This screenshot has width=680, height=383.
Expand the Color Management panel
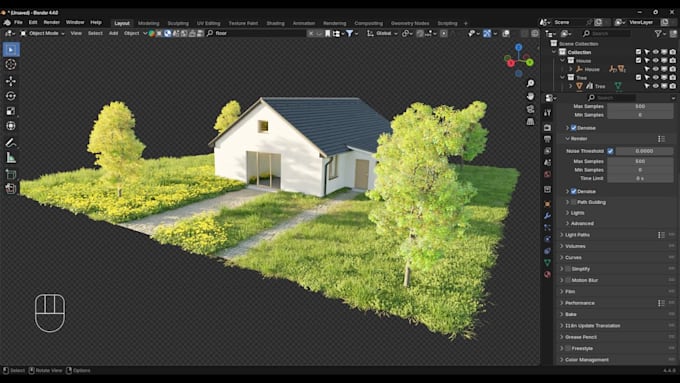coord(586,360)
